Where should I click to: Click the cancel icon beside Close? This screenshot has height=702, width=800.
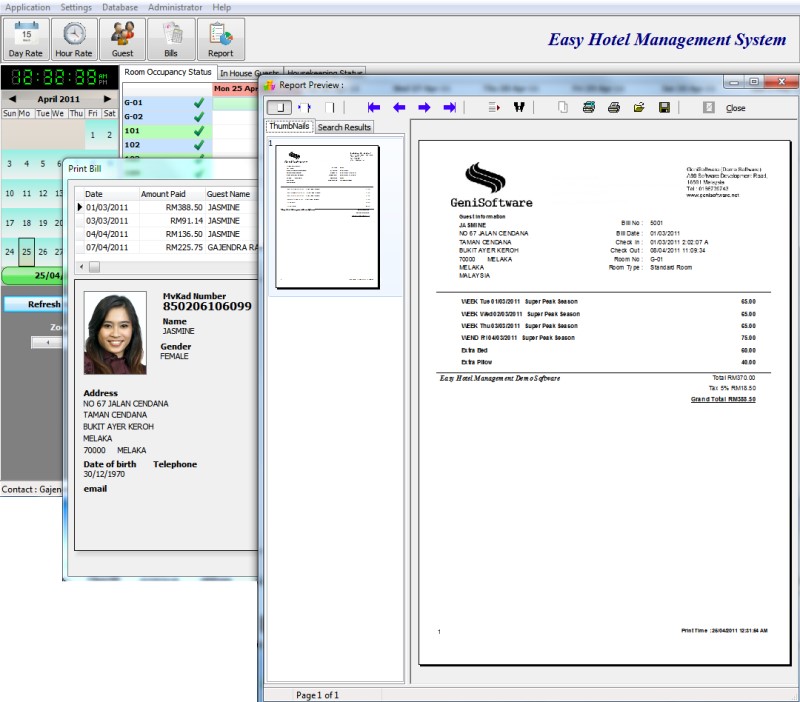[709, 107]
